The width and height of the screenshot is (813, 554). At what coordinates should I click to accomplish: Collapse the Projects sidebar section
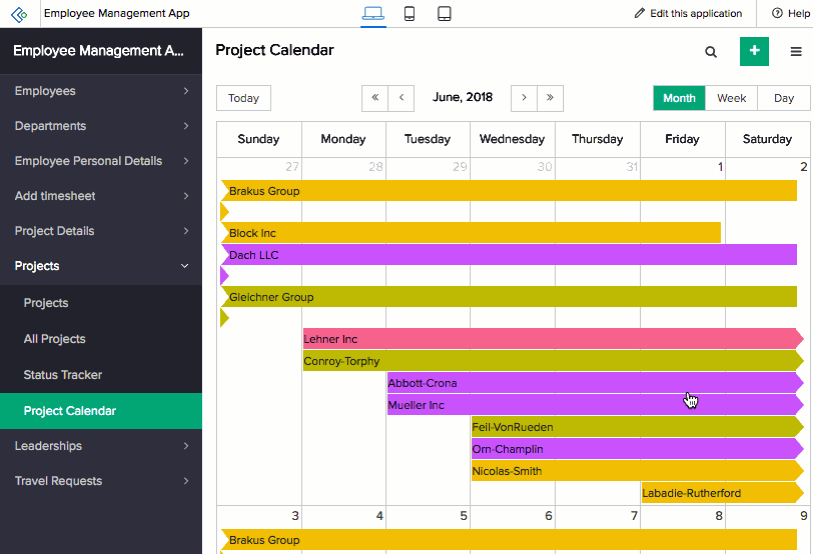click(x=100, y=266)
